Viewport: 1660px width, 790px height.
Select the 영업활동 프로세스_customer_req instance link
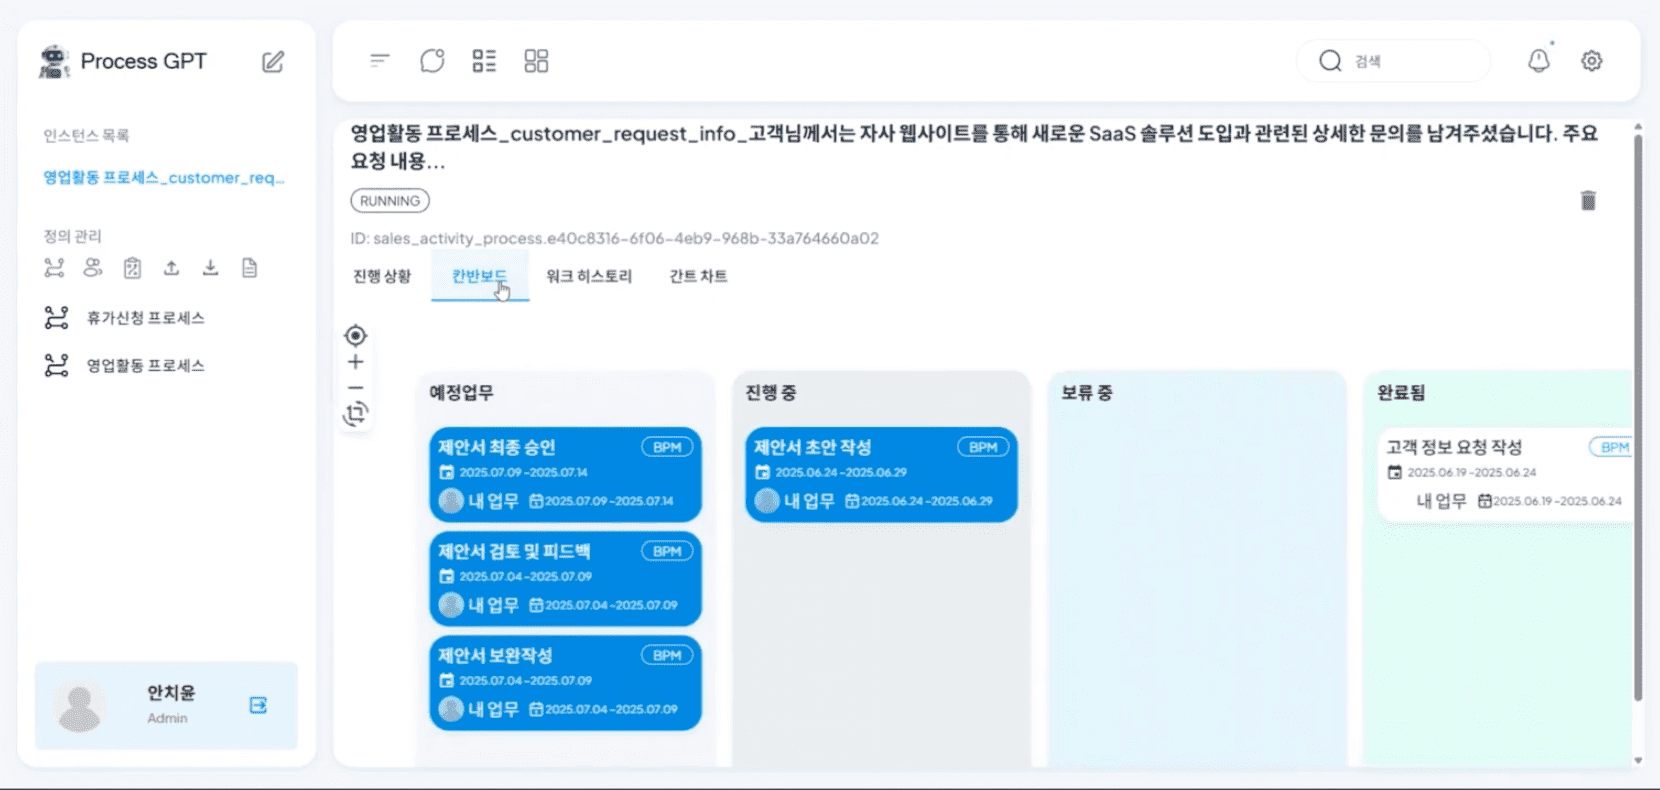tap(163, 178)
